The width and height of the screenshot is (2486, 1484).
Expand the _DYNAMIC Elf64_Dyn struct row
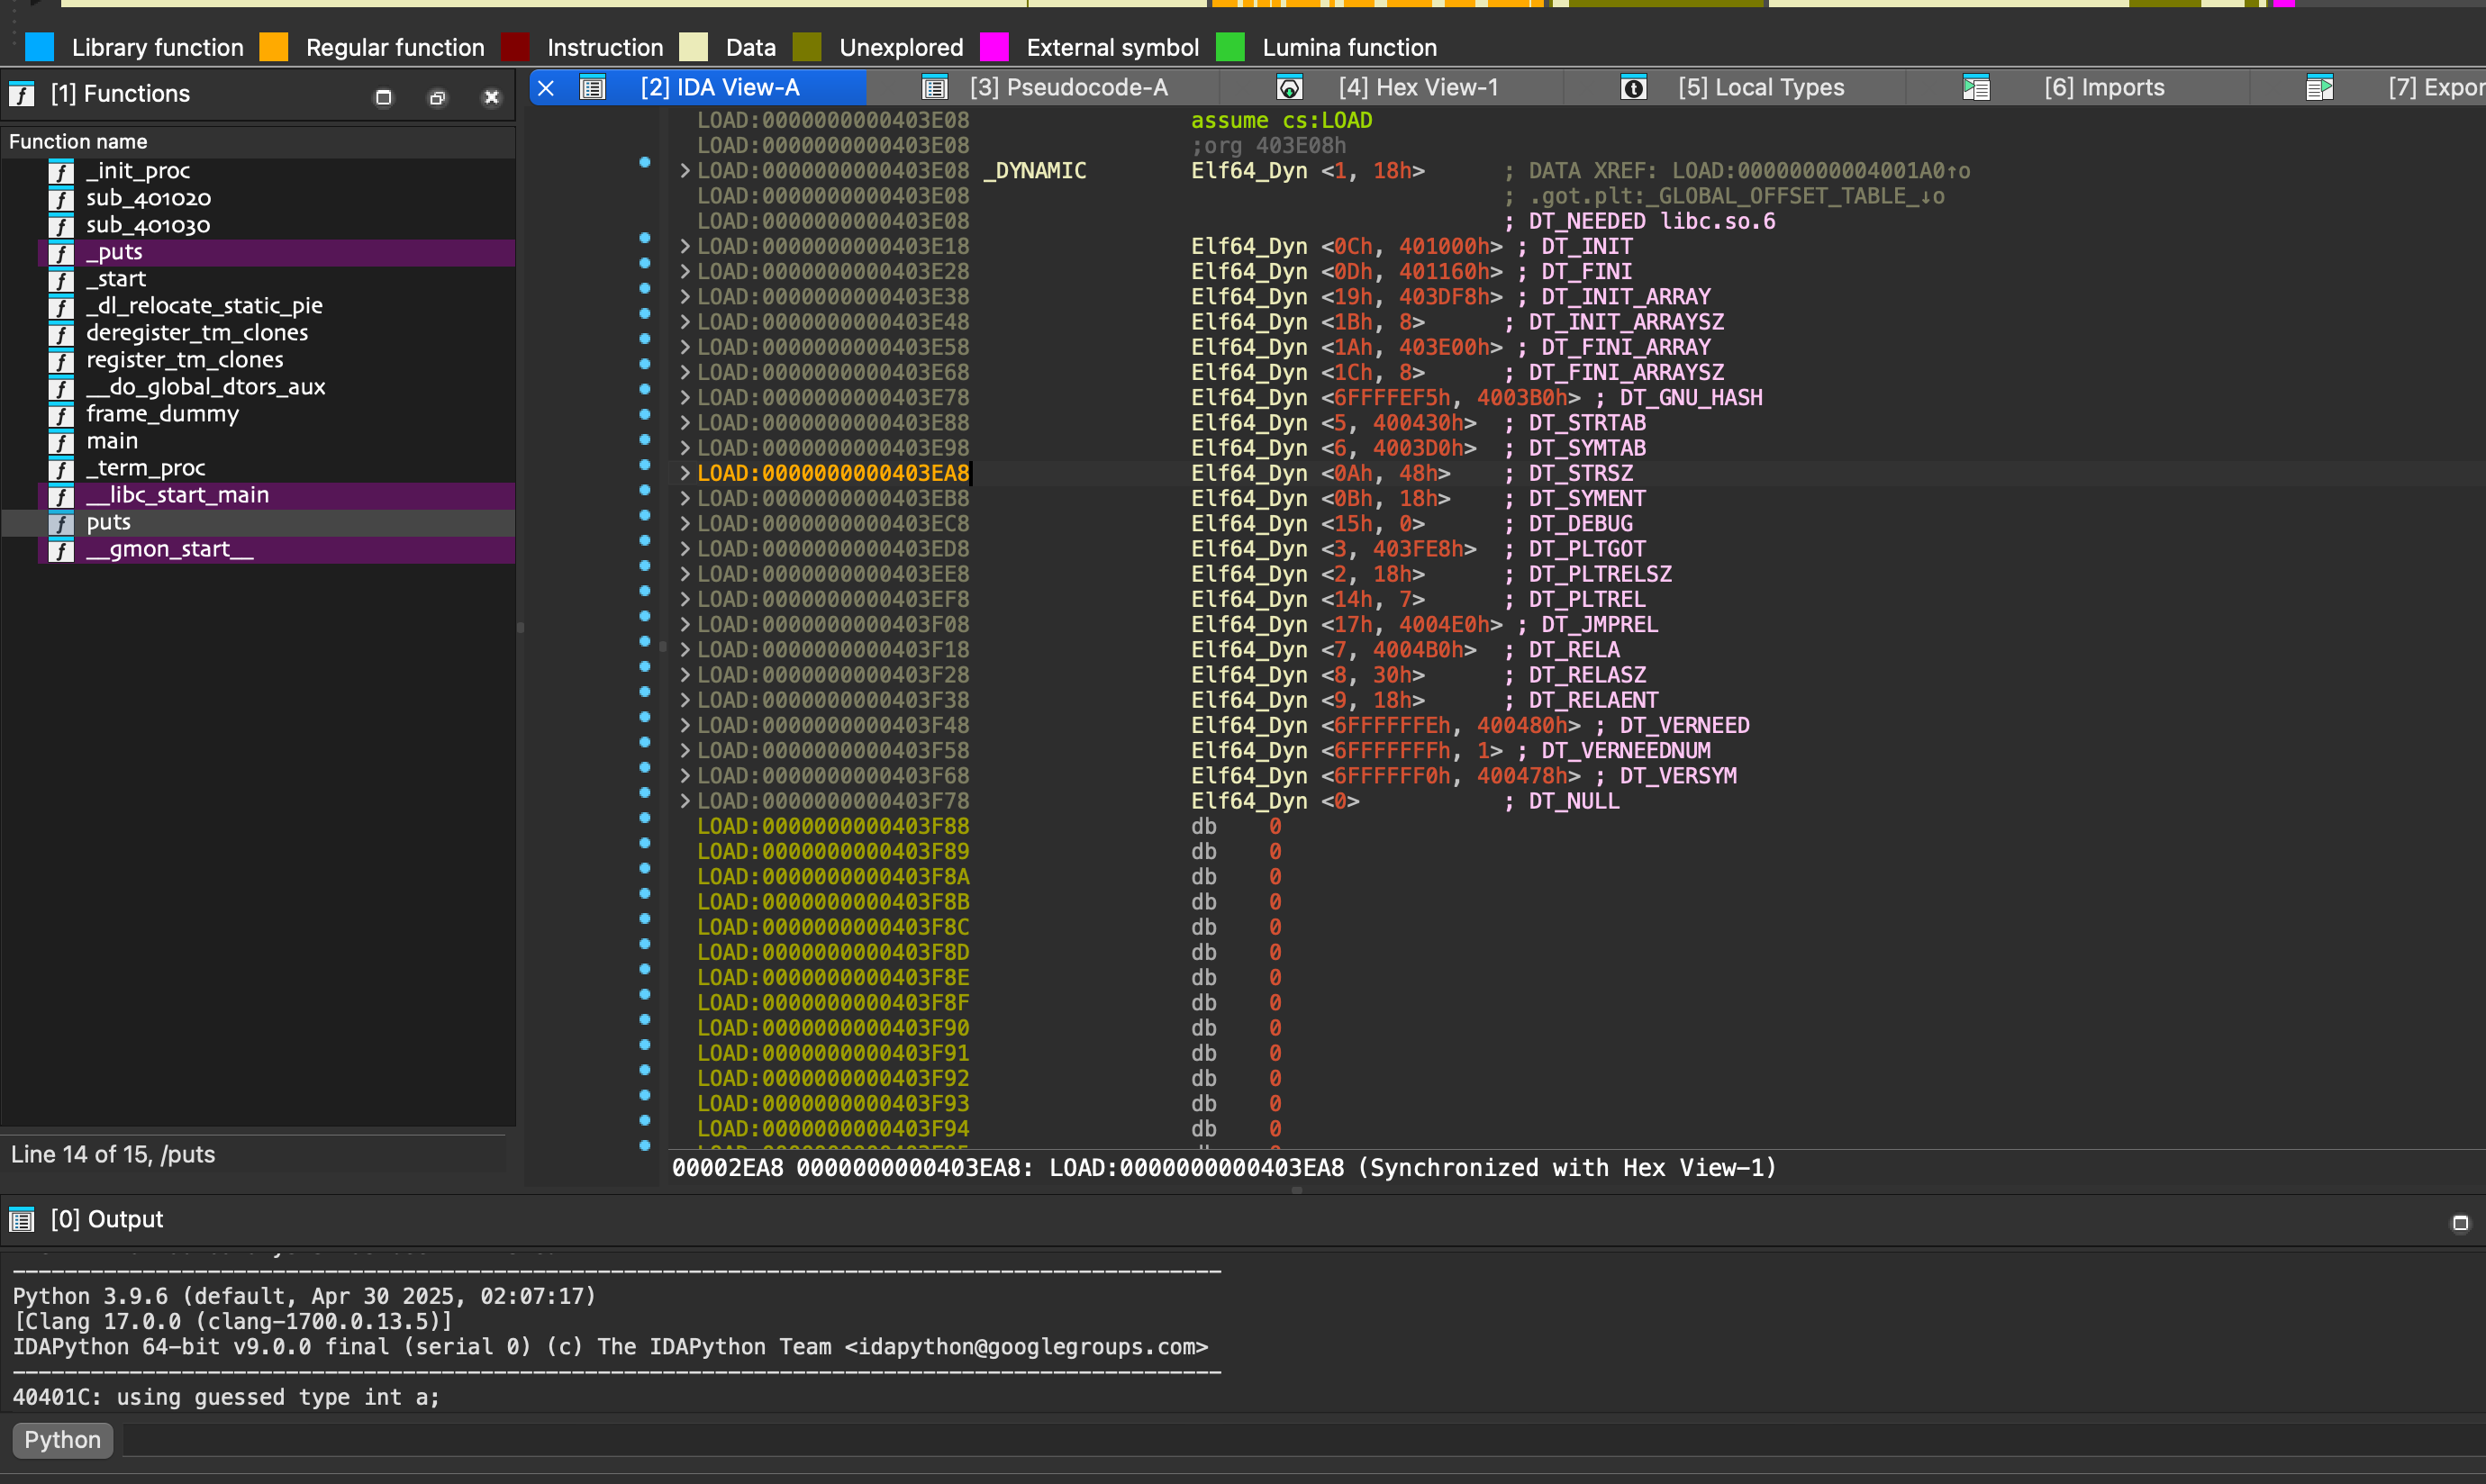[685, 171]
